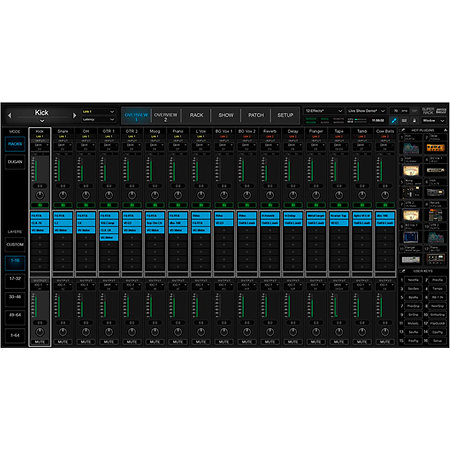Collapse the Hot Plugins panel arrow

[445, 130]
